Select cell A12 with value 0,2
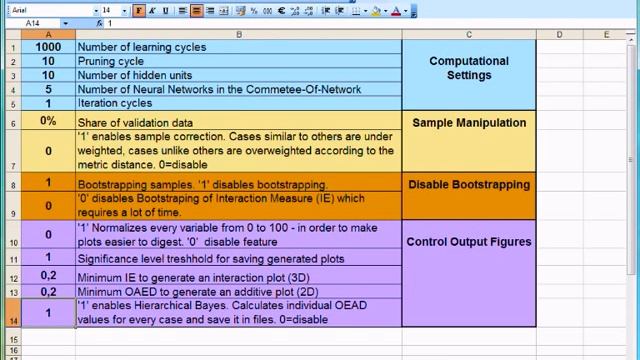Viewport: 640px width, 360px height. (48, 276)
